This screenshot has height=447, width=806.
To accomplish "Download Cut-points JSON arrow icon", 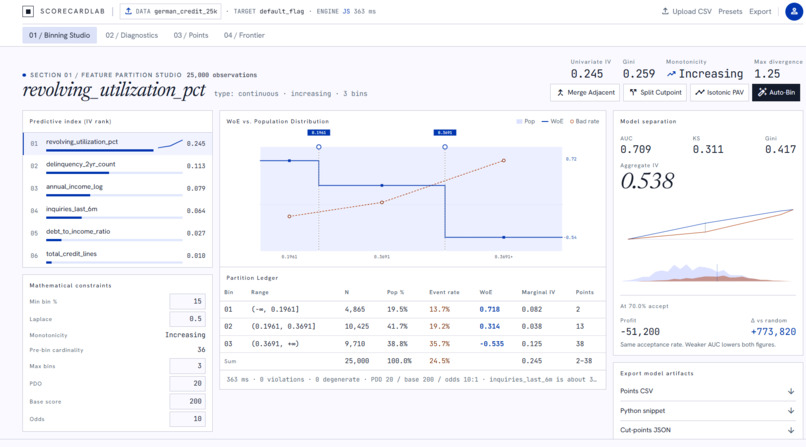I will tap(791, 431).
